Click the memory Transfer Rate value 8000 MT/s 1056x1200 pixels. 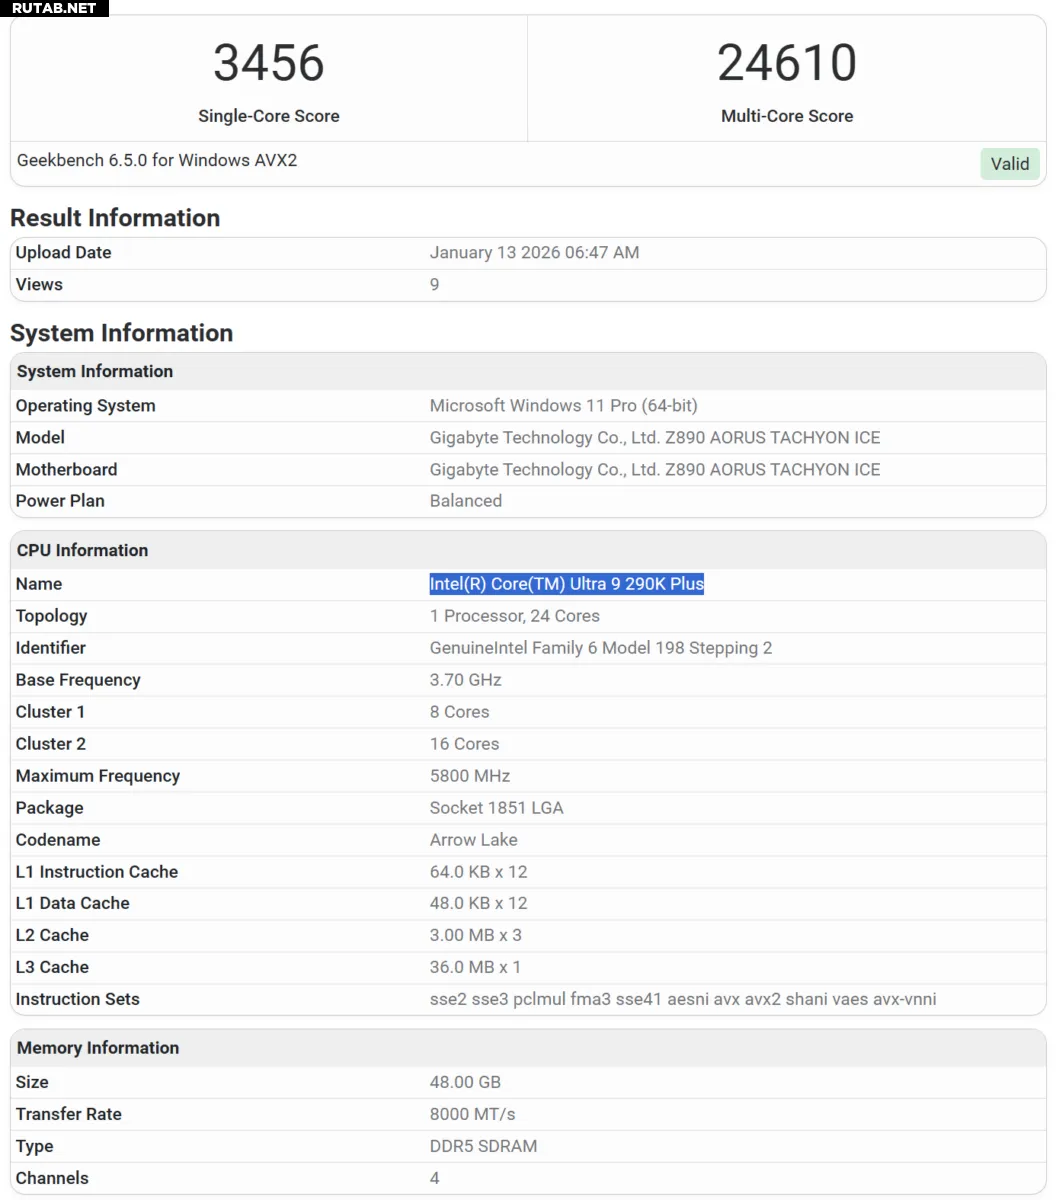click(473, 1114)
